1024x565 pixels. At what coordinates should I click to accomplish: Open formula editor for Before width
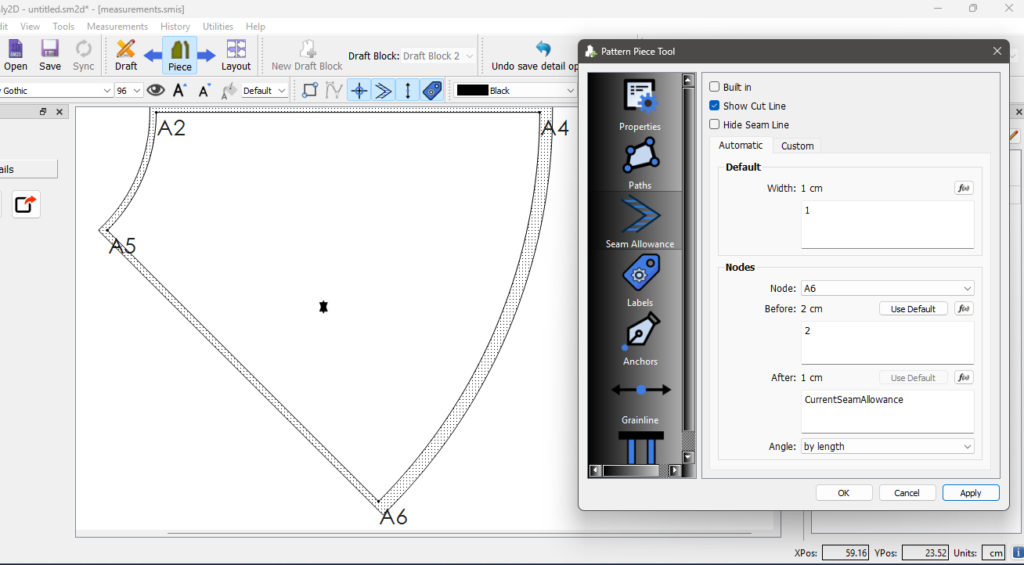coord(964,308)
